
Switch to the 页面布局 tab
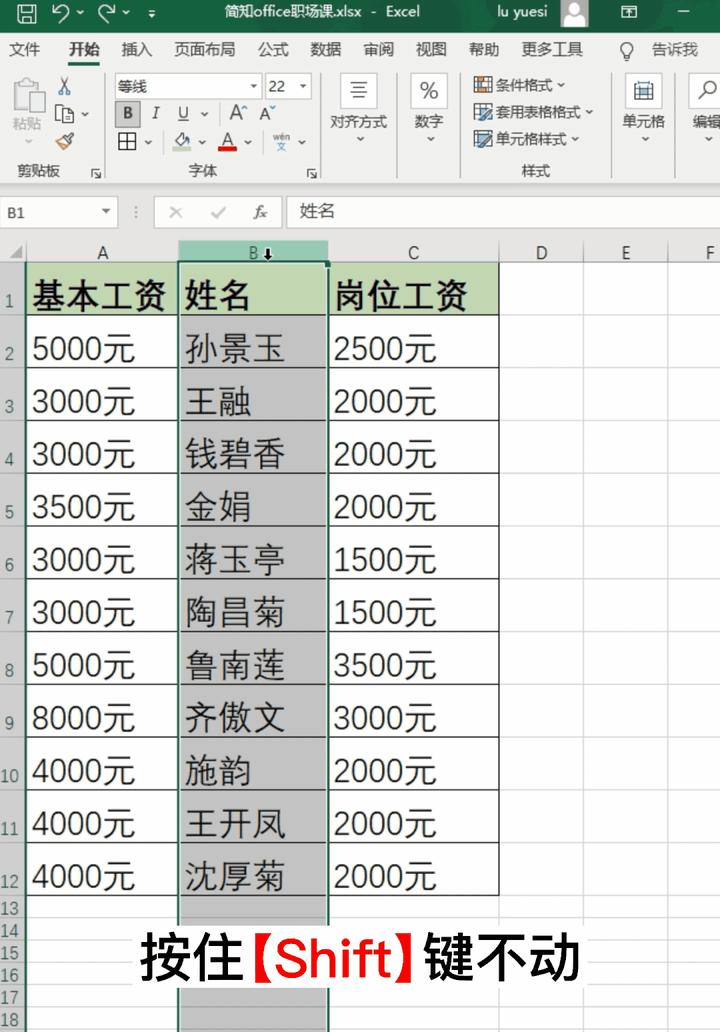[x=205, y=49]
